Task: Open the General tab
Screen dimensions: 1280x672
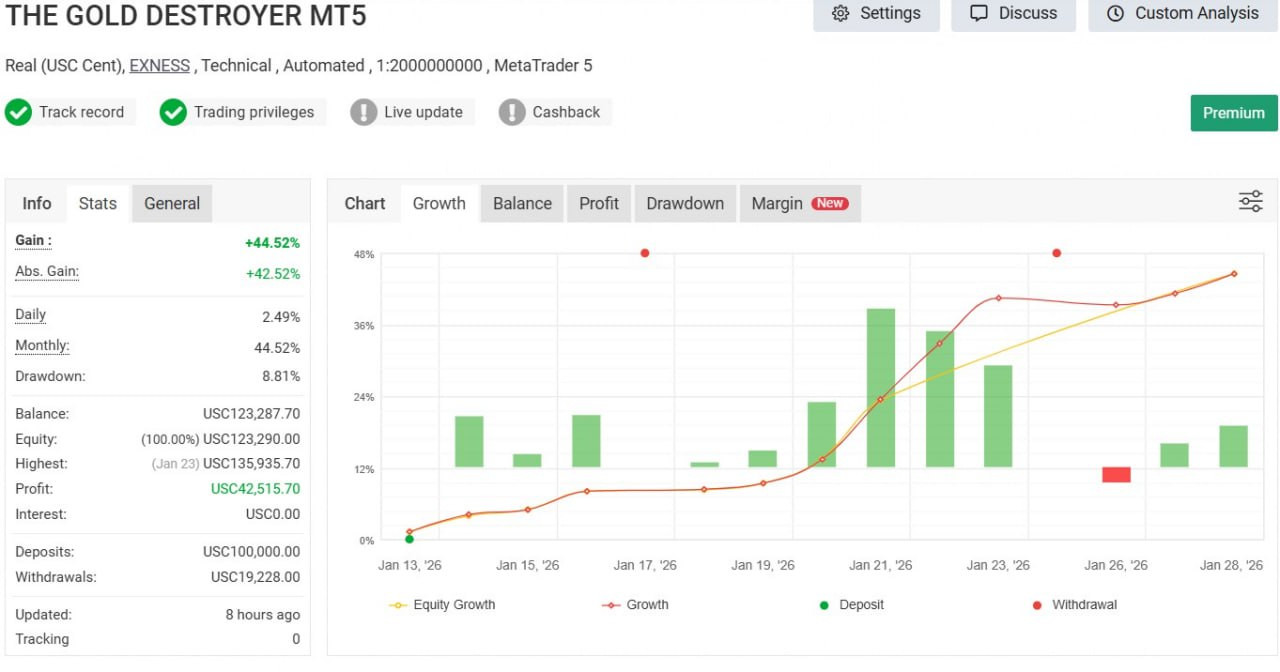Action: [172, 203]
